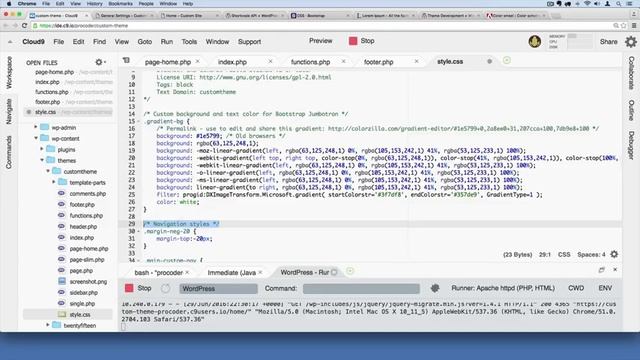Open the user avatar profile icon

pos(535,41)
